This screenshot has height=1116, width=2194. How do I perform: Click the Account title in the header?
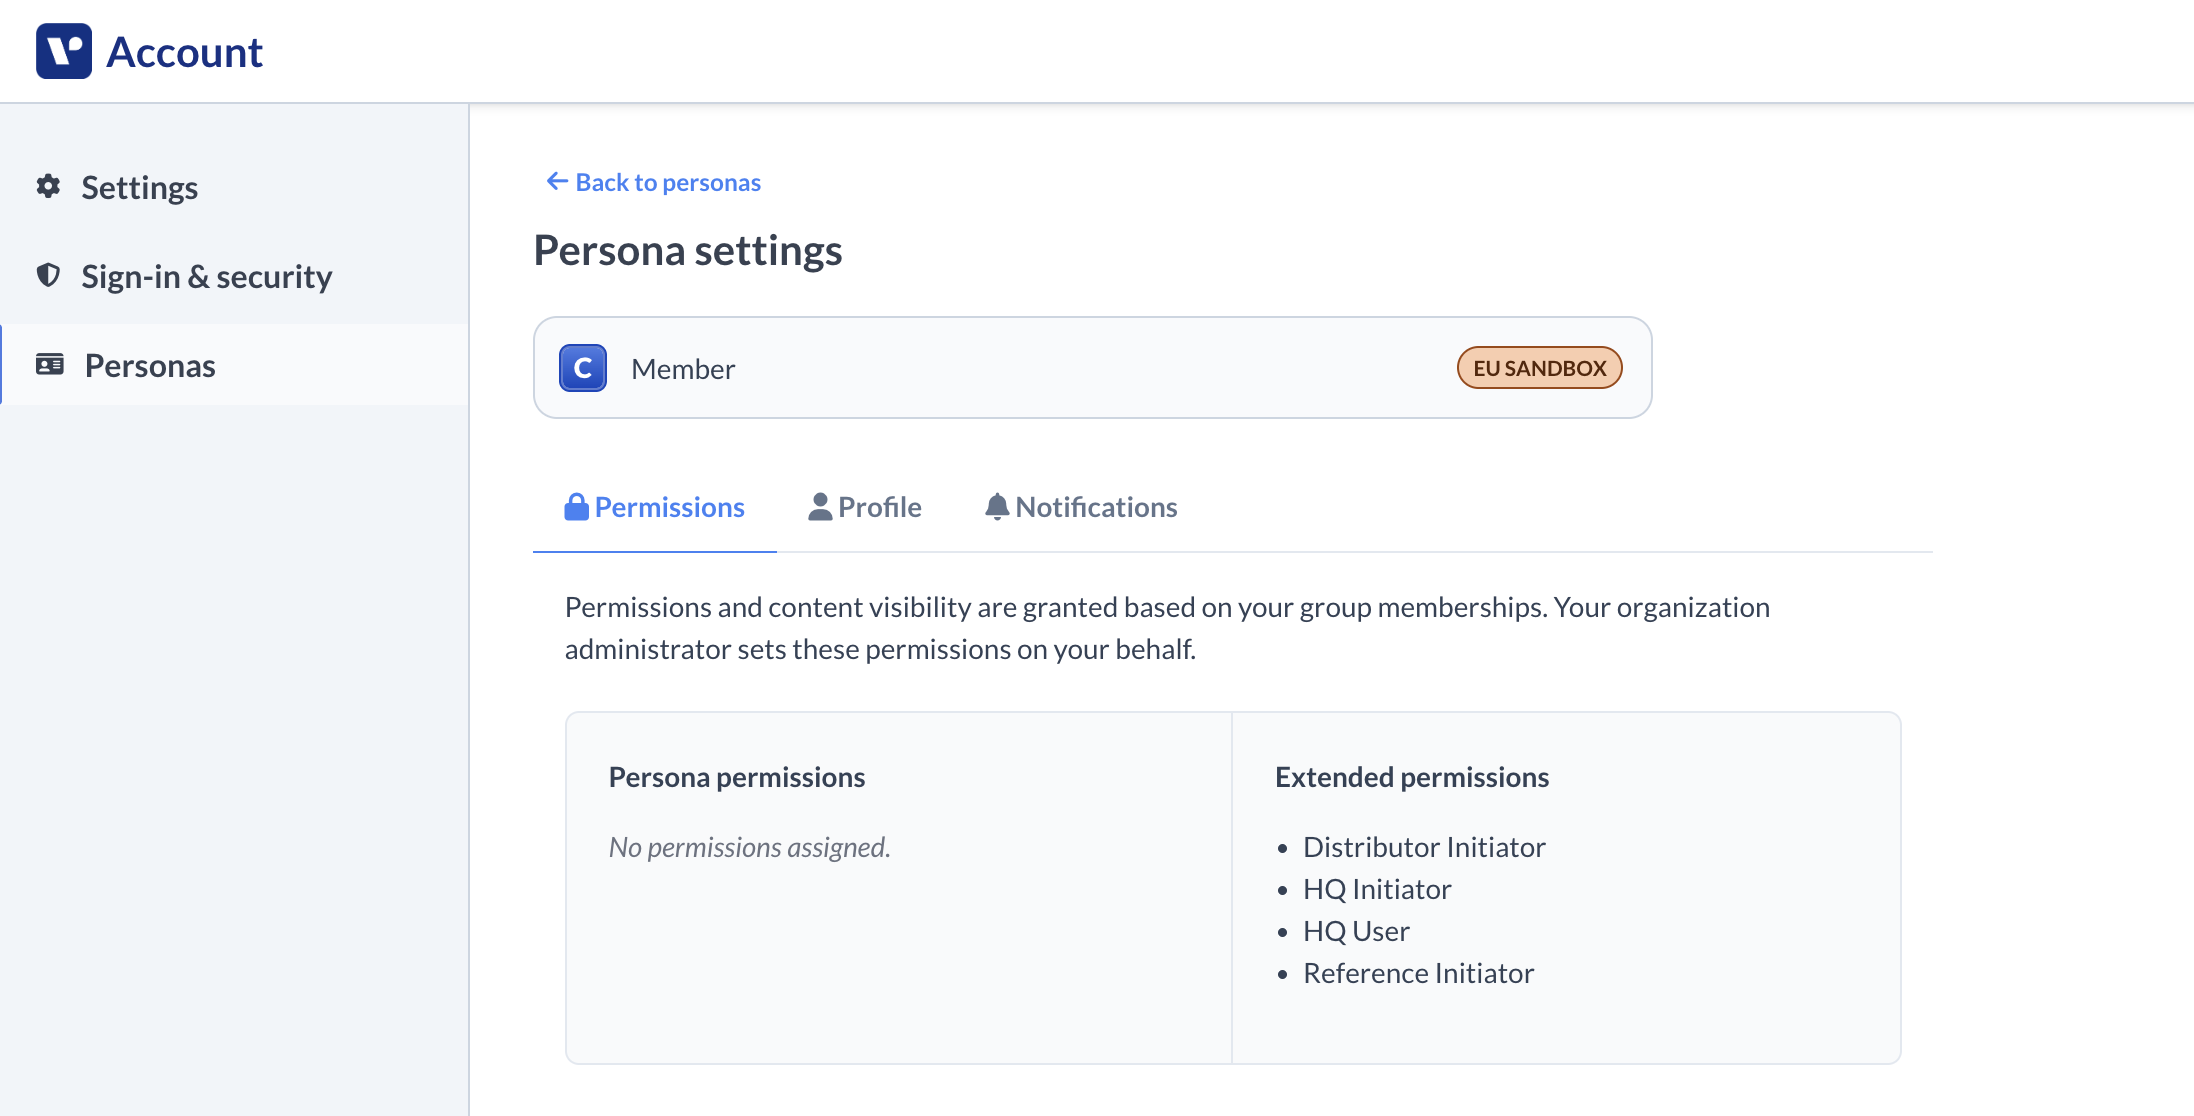(184, 52)
